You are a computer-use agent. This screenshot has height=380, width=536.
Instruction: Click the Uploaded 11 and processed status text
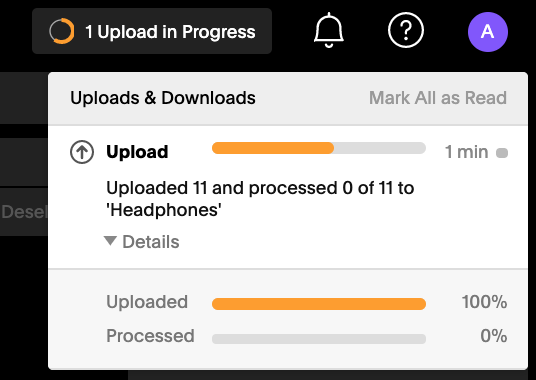click(260, 199)
